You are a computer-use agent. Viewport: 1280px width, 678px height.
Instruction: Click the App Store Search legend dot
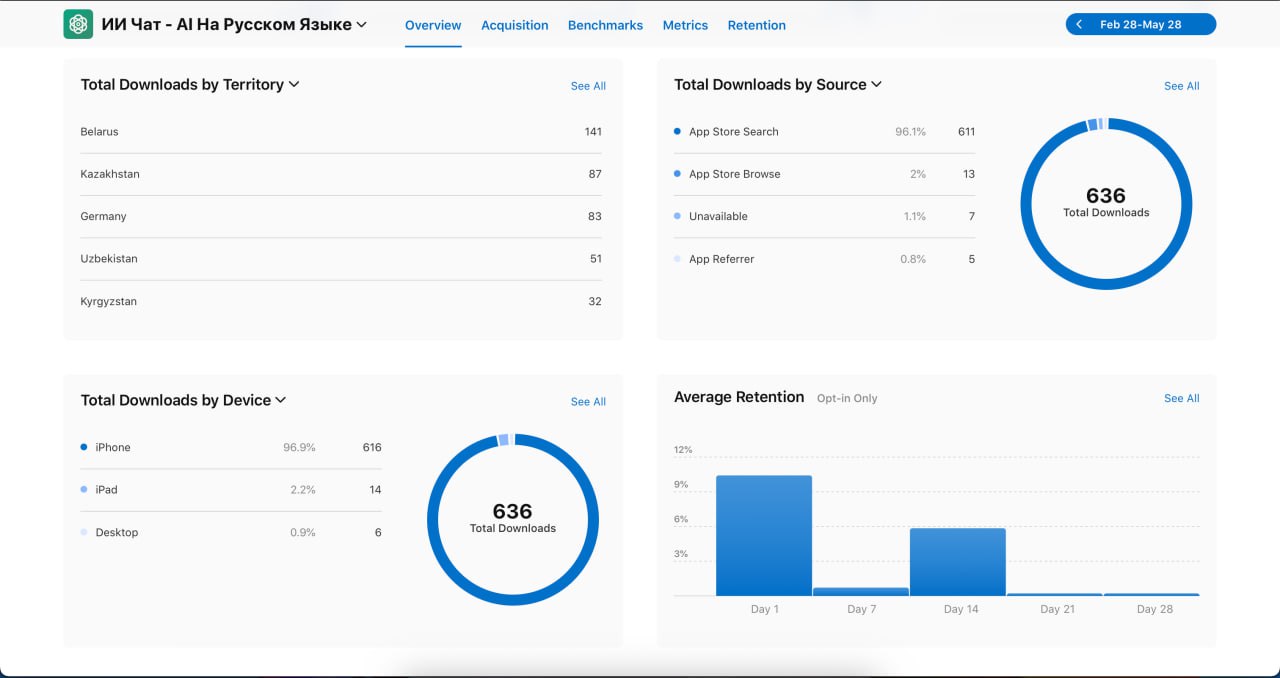678,131
